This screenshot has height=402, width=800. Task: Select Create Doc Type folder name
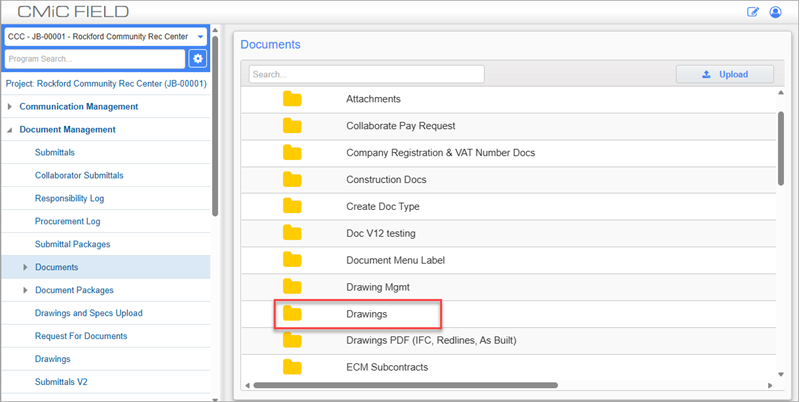383,207
